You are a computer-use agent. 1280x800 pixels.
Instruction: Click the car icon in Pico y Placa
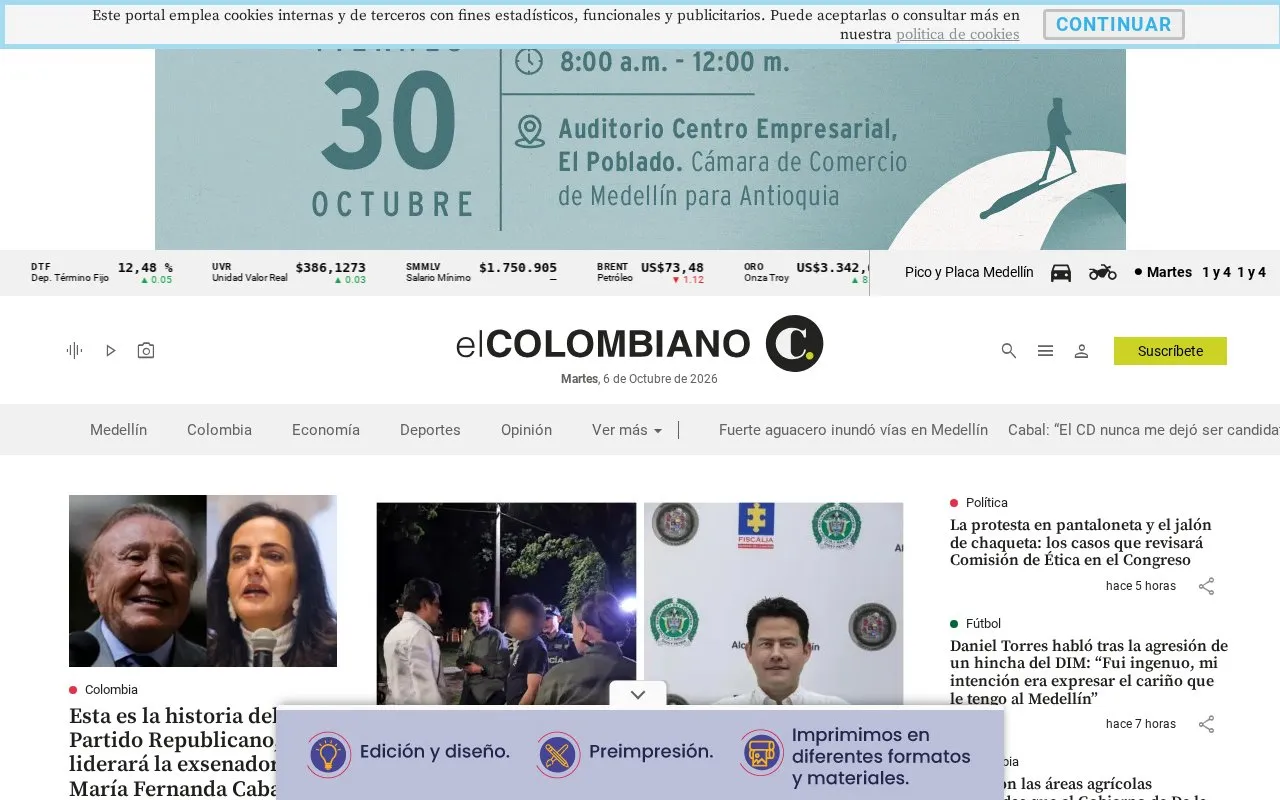1061,272
